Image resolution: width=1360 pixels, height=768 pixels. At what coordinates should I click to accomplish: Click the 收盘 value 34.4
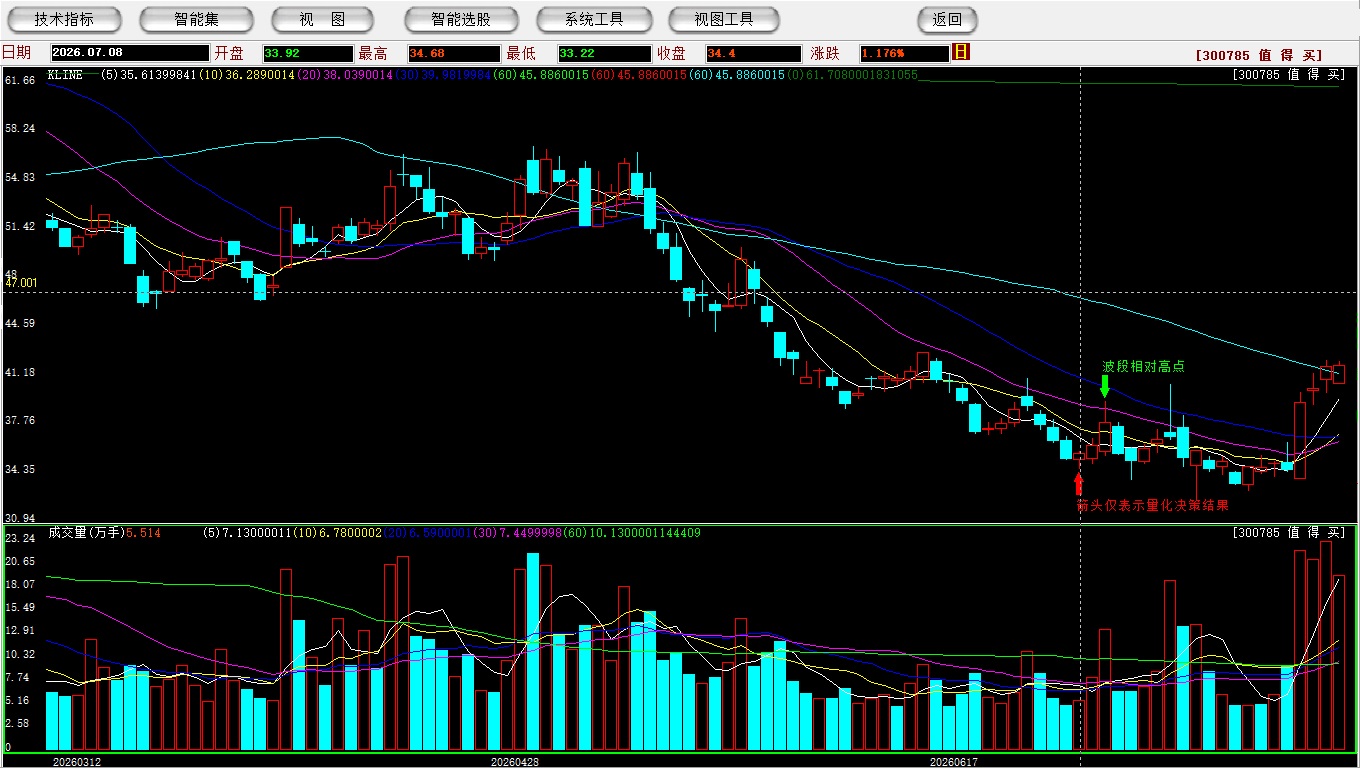tap(752, 53)
